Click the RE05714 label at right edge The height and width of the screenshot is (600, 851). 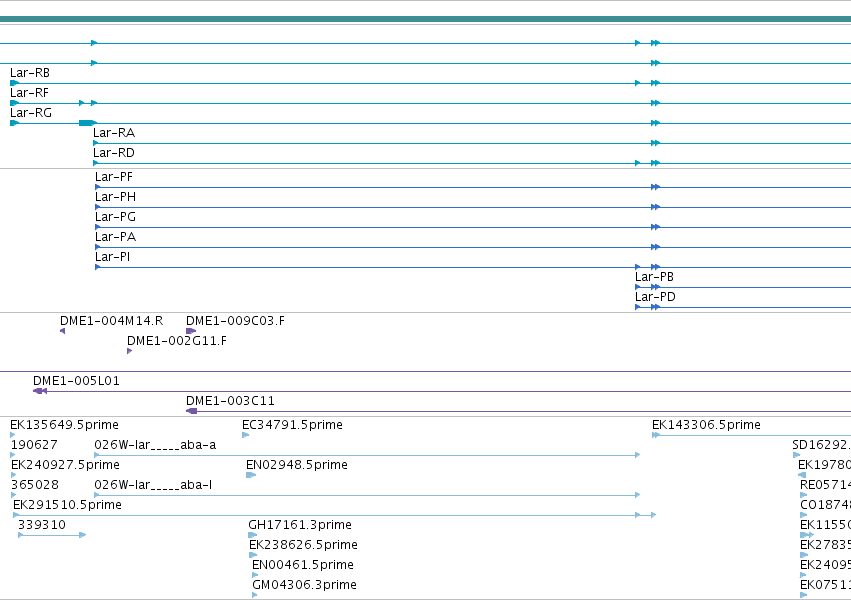(825, 486)
